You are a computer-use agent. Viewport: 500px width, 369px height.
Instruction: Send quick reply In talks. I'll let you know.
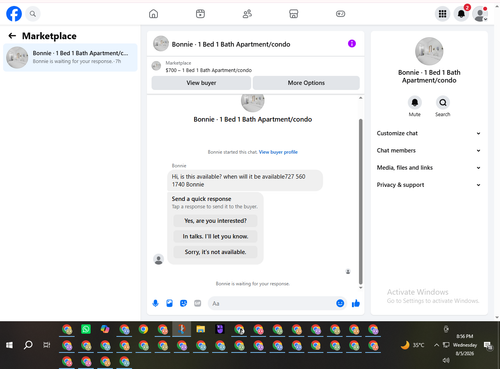(215, 236)
